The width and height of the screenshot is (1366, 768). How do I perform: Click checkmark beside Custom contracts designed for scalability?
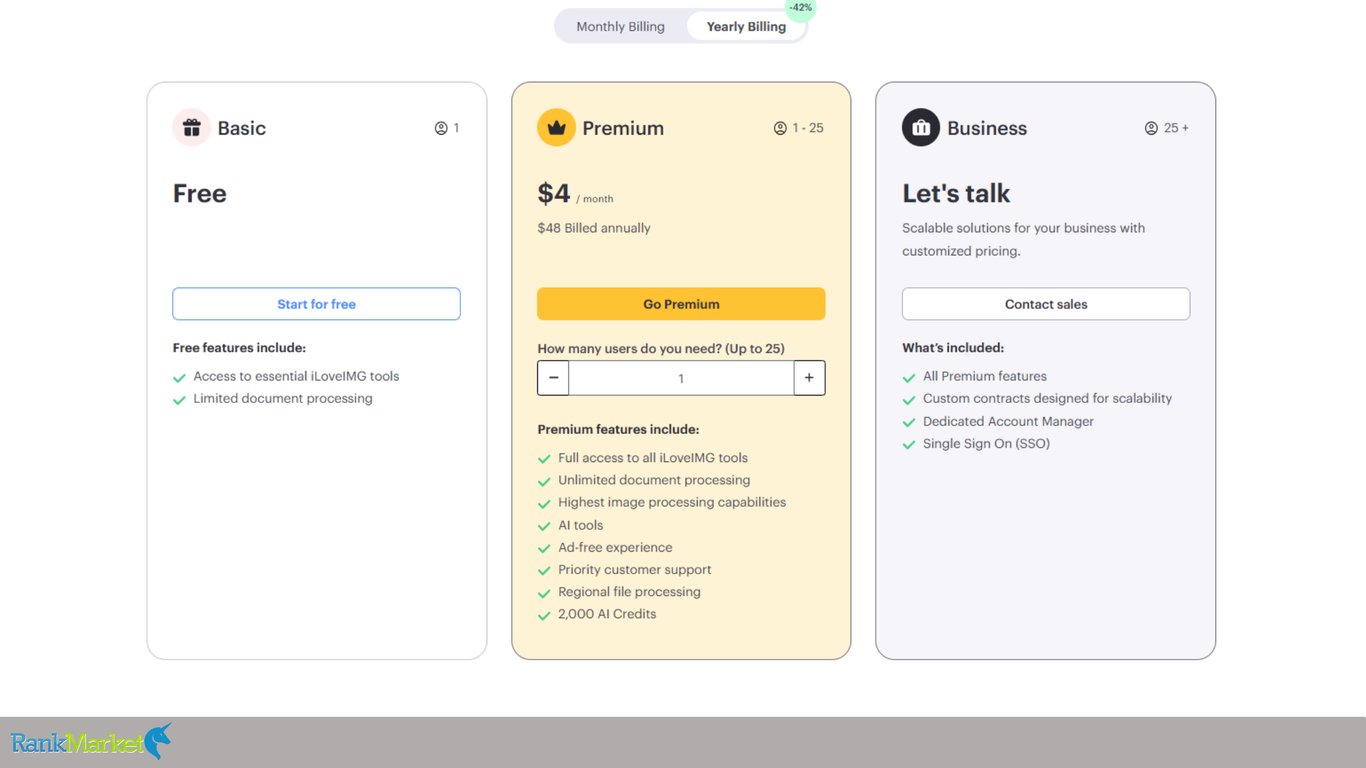(x=910, y=400)
